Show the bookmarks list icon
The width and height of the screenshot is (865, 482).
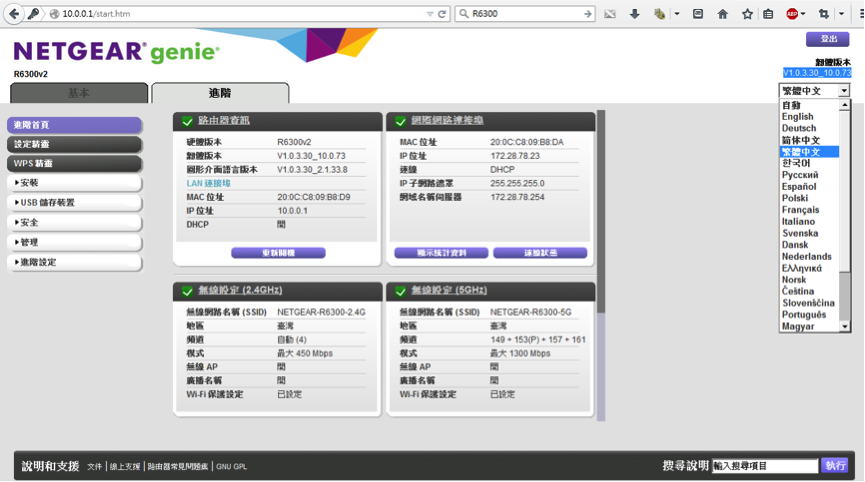[x=768, y=14]
